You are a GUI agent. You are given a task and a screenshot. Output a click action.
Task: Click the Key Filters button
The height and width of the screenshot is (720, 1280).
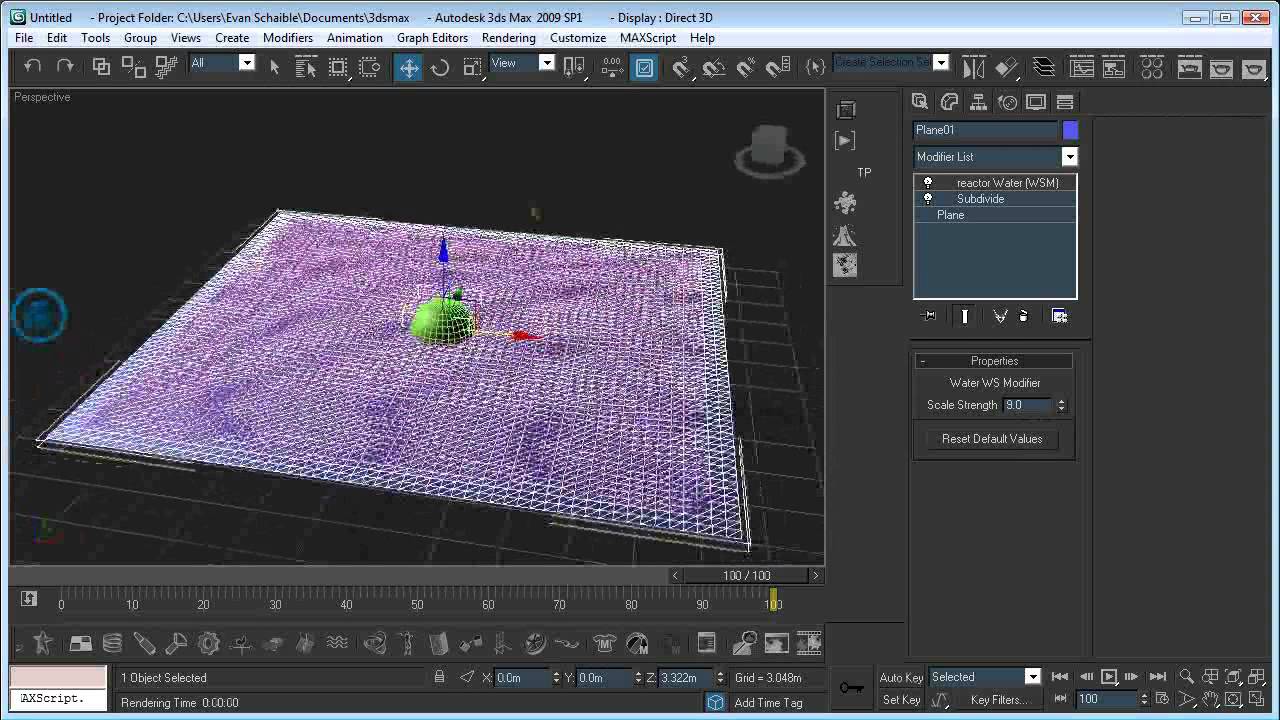pyautogui.click(x=998, y=700)
